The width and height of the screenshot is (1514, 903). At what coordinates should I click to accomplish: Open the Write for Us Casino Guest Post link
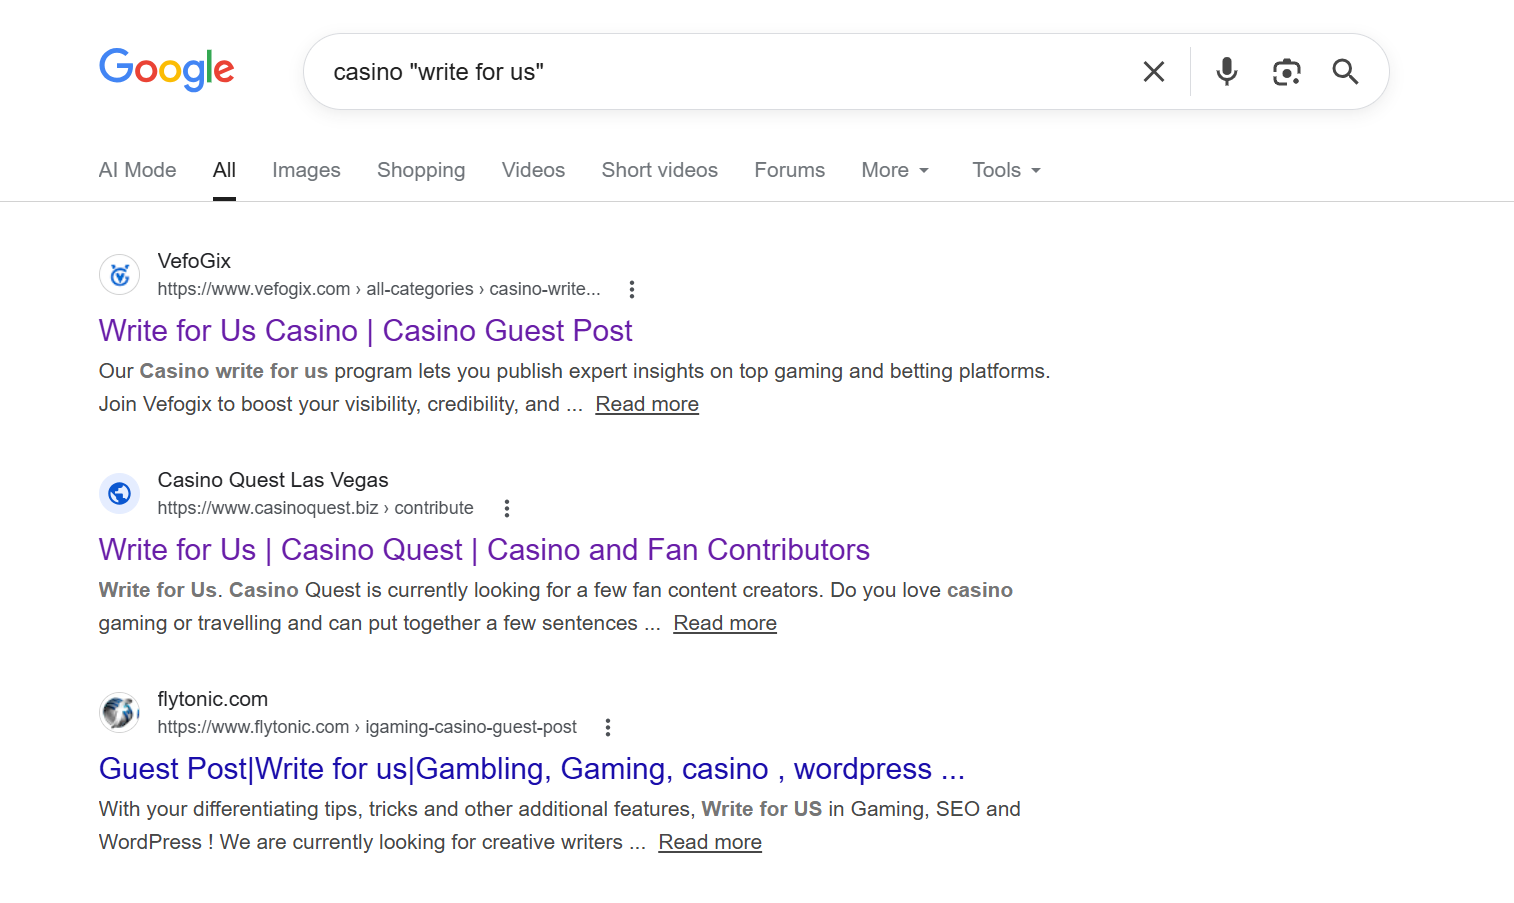[x=365, y=330]
